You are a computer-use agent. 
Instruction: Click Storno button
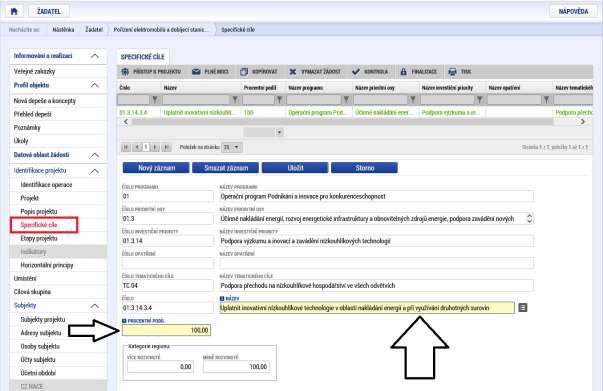[x=365, y=168]
